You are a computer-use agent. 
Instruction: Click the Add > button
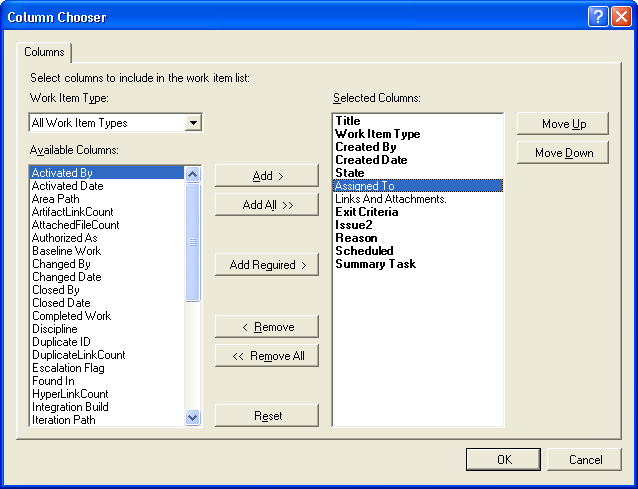tap(267, 176)
